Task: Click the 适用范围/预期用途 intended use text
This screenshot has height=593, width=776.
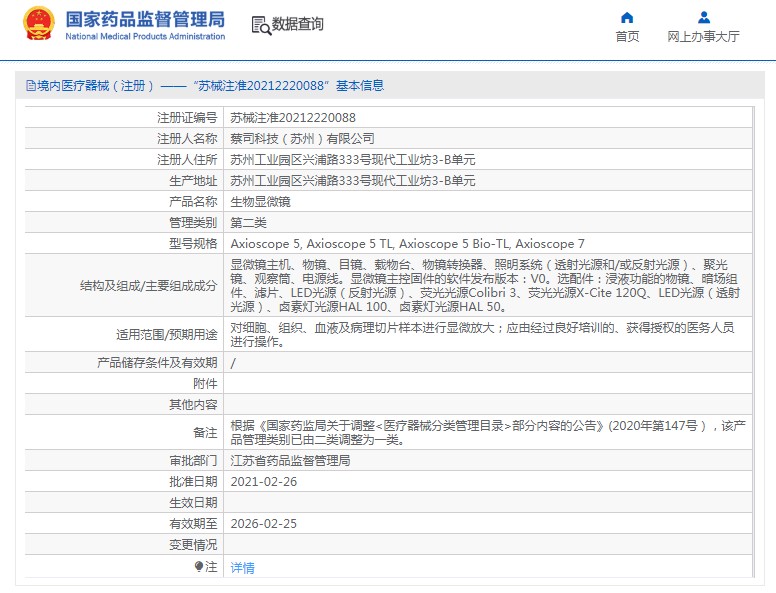Action: pyautogui.click(x=482, y=335)
